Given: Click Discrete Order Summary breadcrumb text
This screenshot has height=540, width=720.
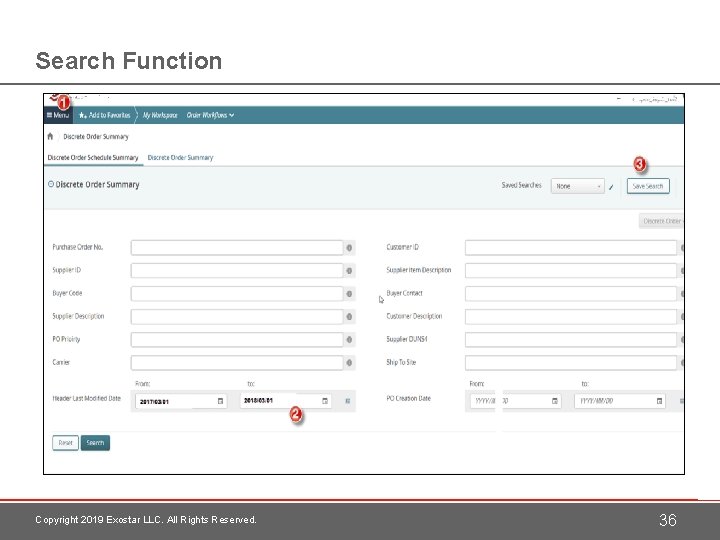Looking at the screenshot, I should (96, 136).
